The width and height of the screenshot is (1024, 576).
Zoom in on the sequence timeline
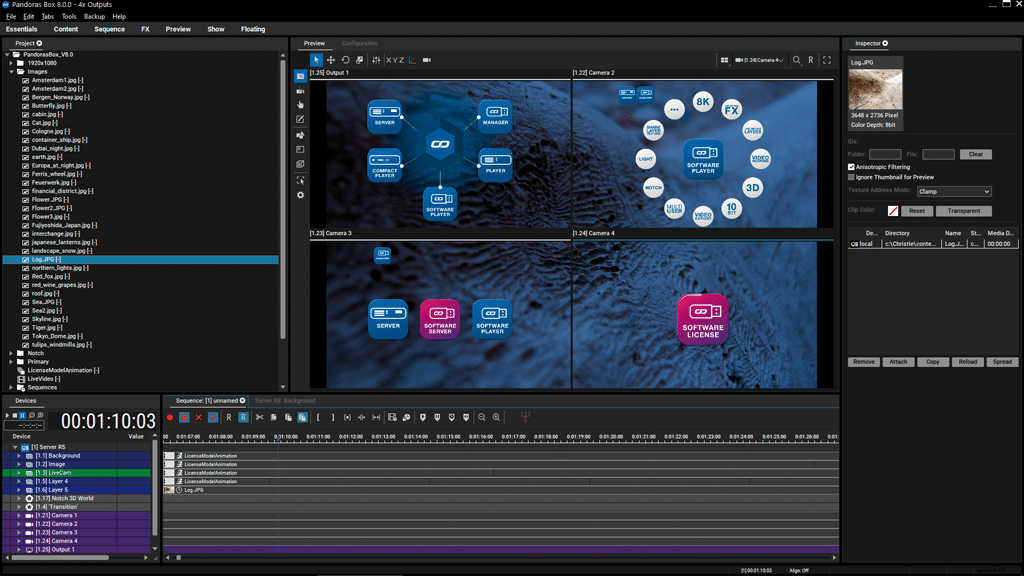pos(496,417)
